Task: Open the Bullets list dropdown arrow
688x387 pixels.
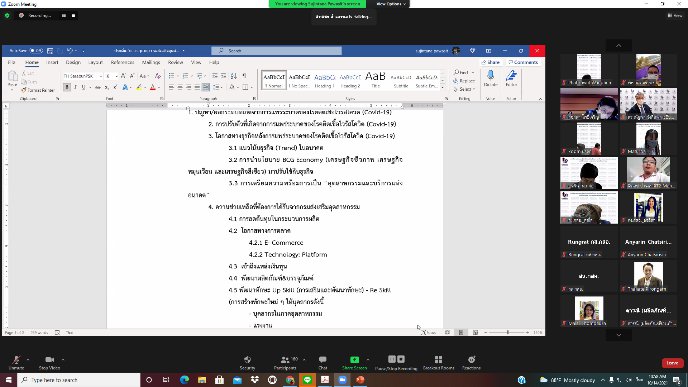Action: click(x=178, y=76)
